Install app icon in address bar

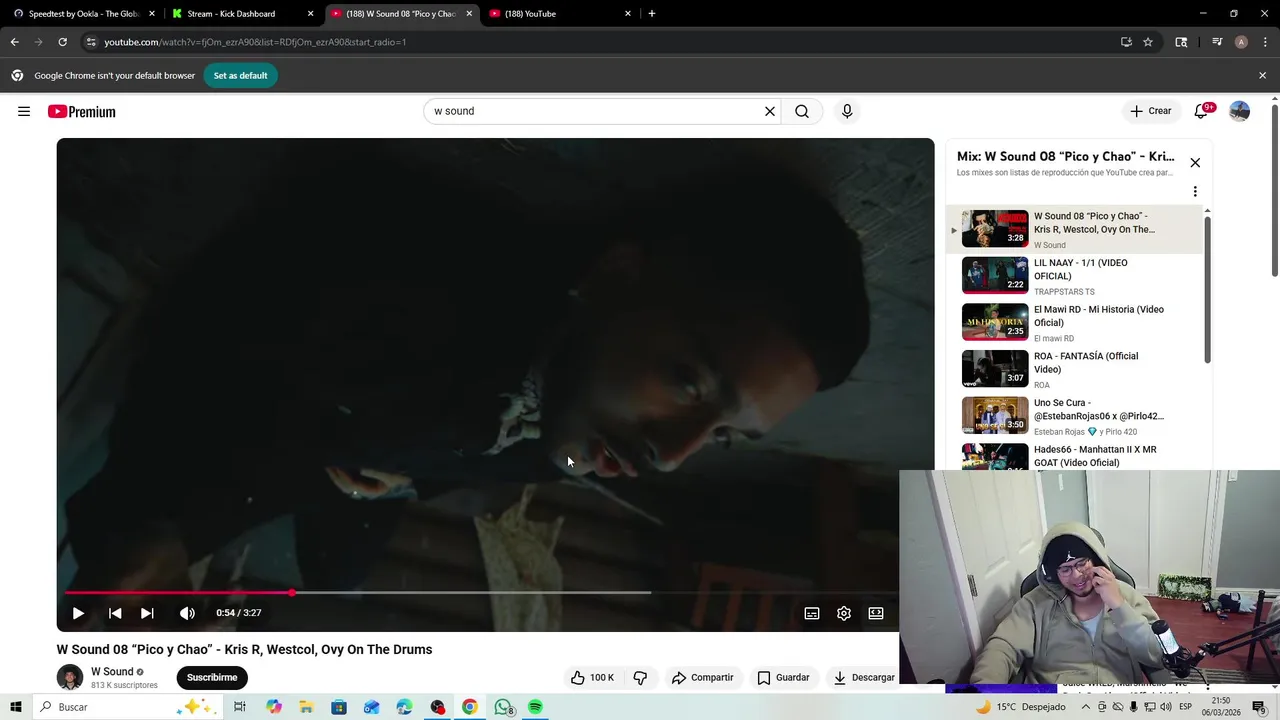[1126, 42]
